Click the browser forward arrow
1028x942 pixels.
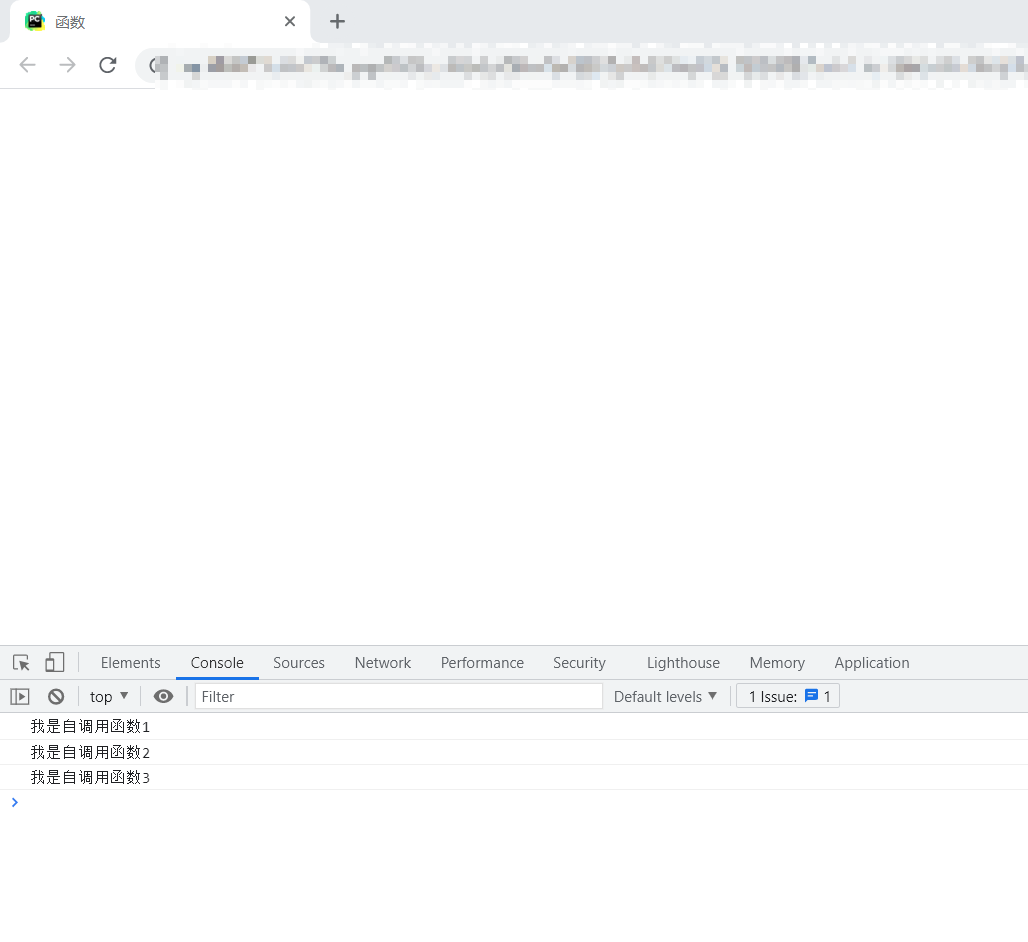point(68,65)
